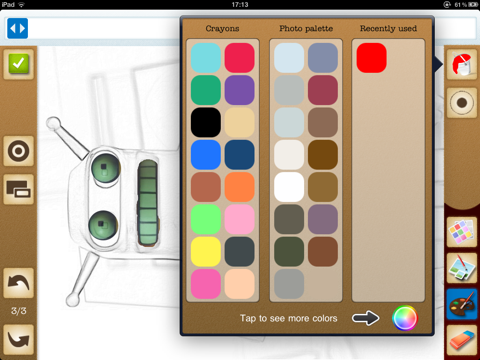Select the teal green crayon

206,90
